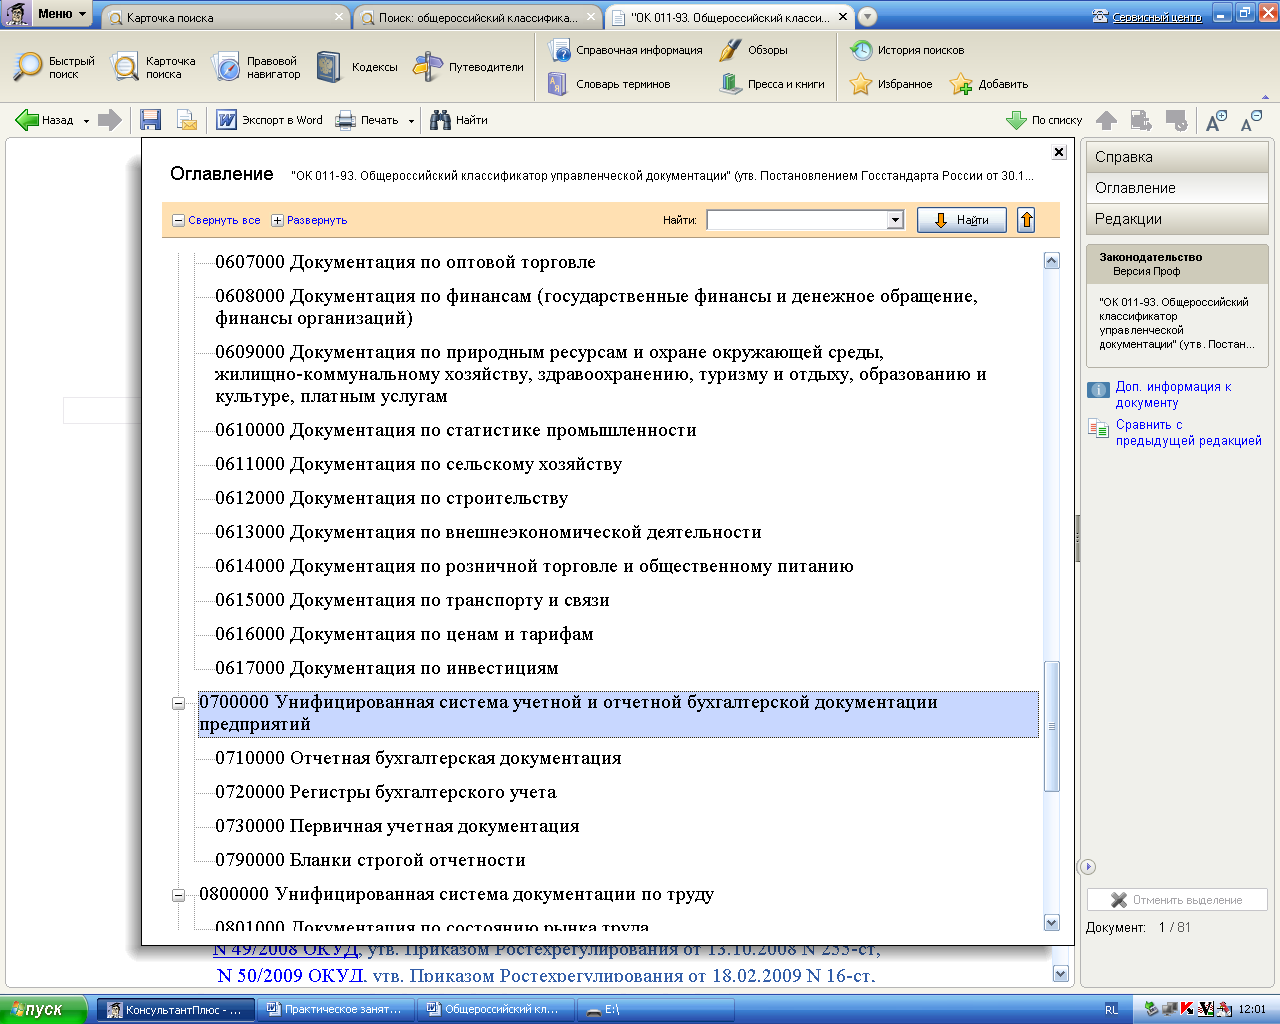Open tab list dropdown after document tabs

[x=868, y=17]
